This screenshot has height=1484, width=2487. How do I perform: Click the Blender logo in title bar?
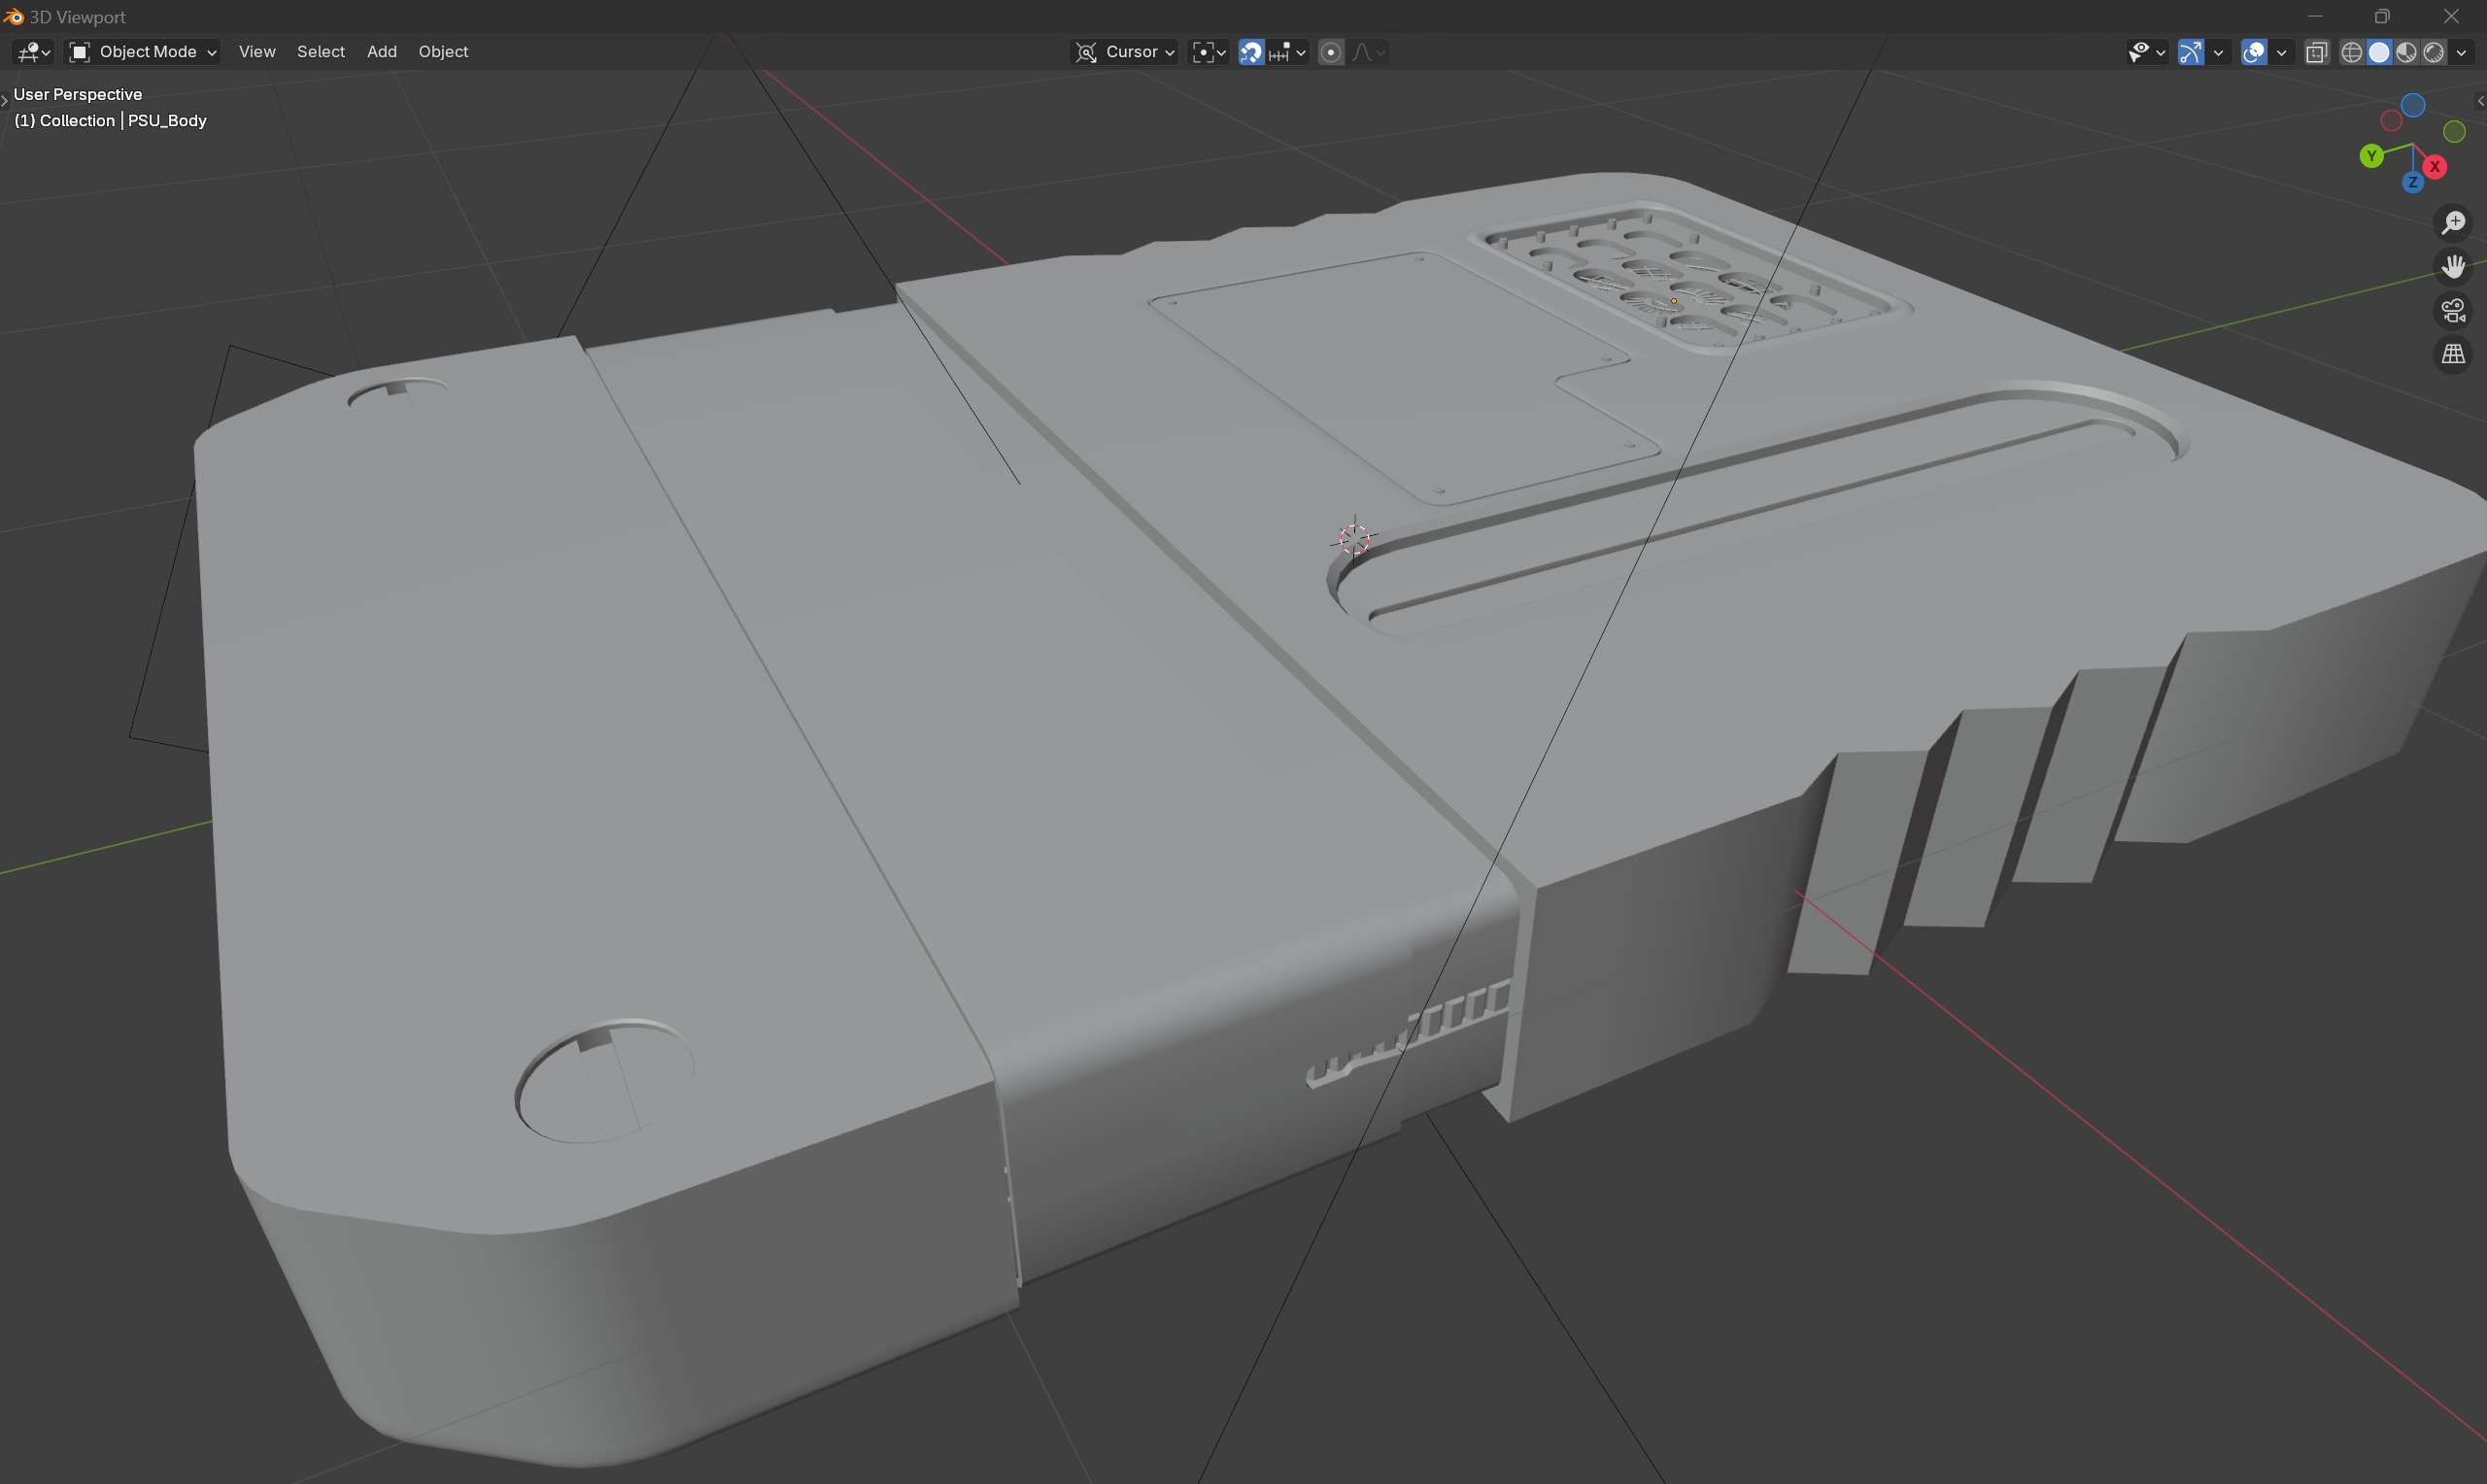click(13, 17)
